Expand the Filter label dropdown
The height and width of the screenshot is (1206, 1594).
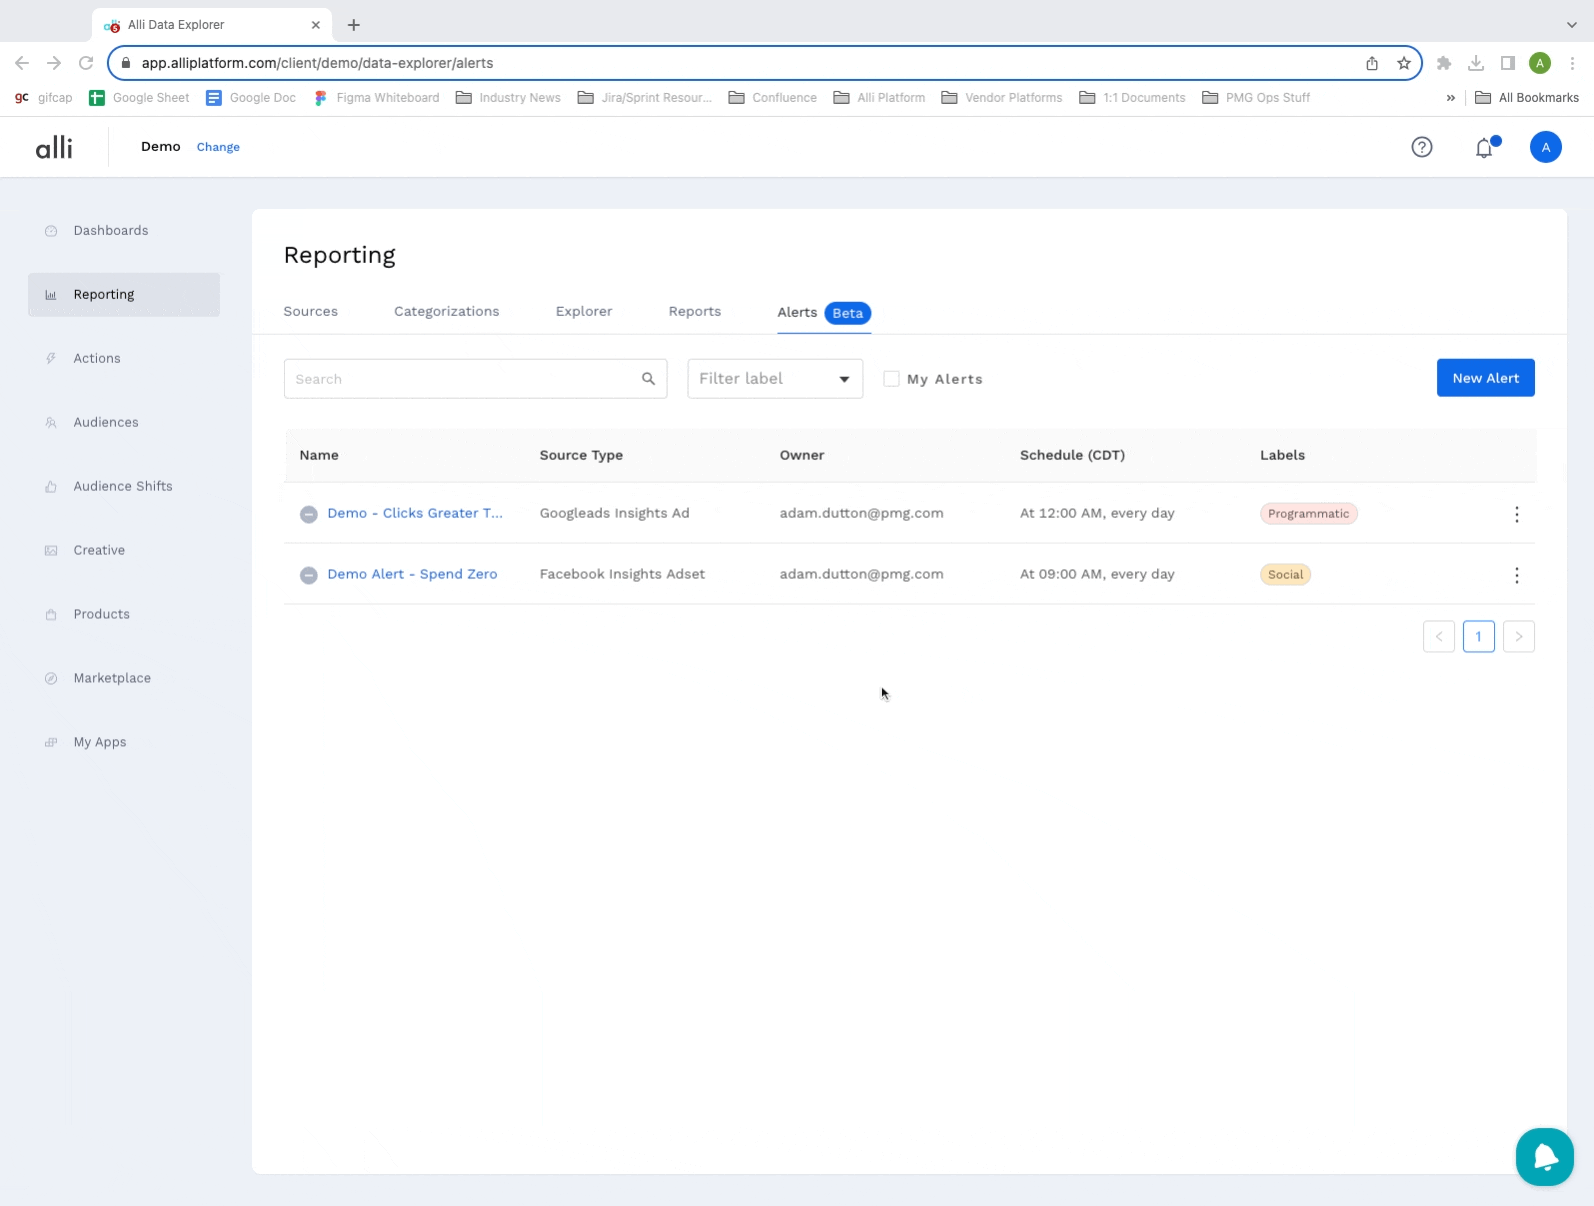point(774,379)
